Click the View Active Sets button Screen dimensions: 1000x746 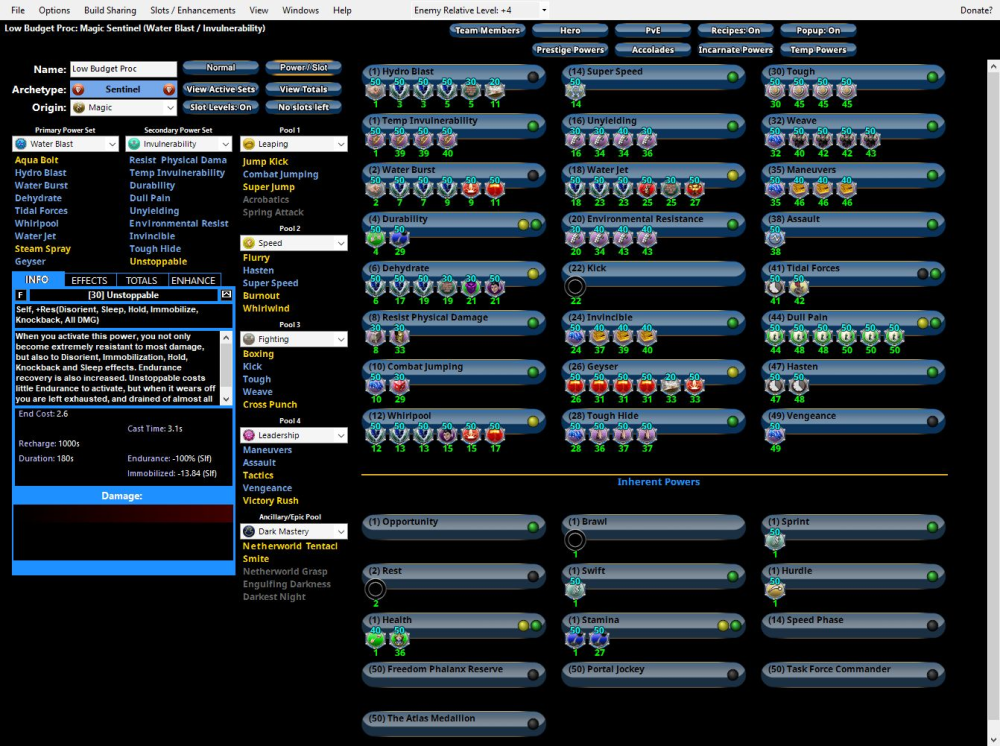click(221, 89)
